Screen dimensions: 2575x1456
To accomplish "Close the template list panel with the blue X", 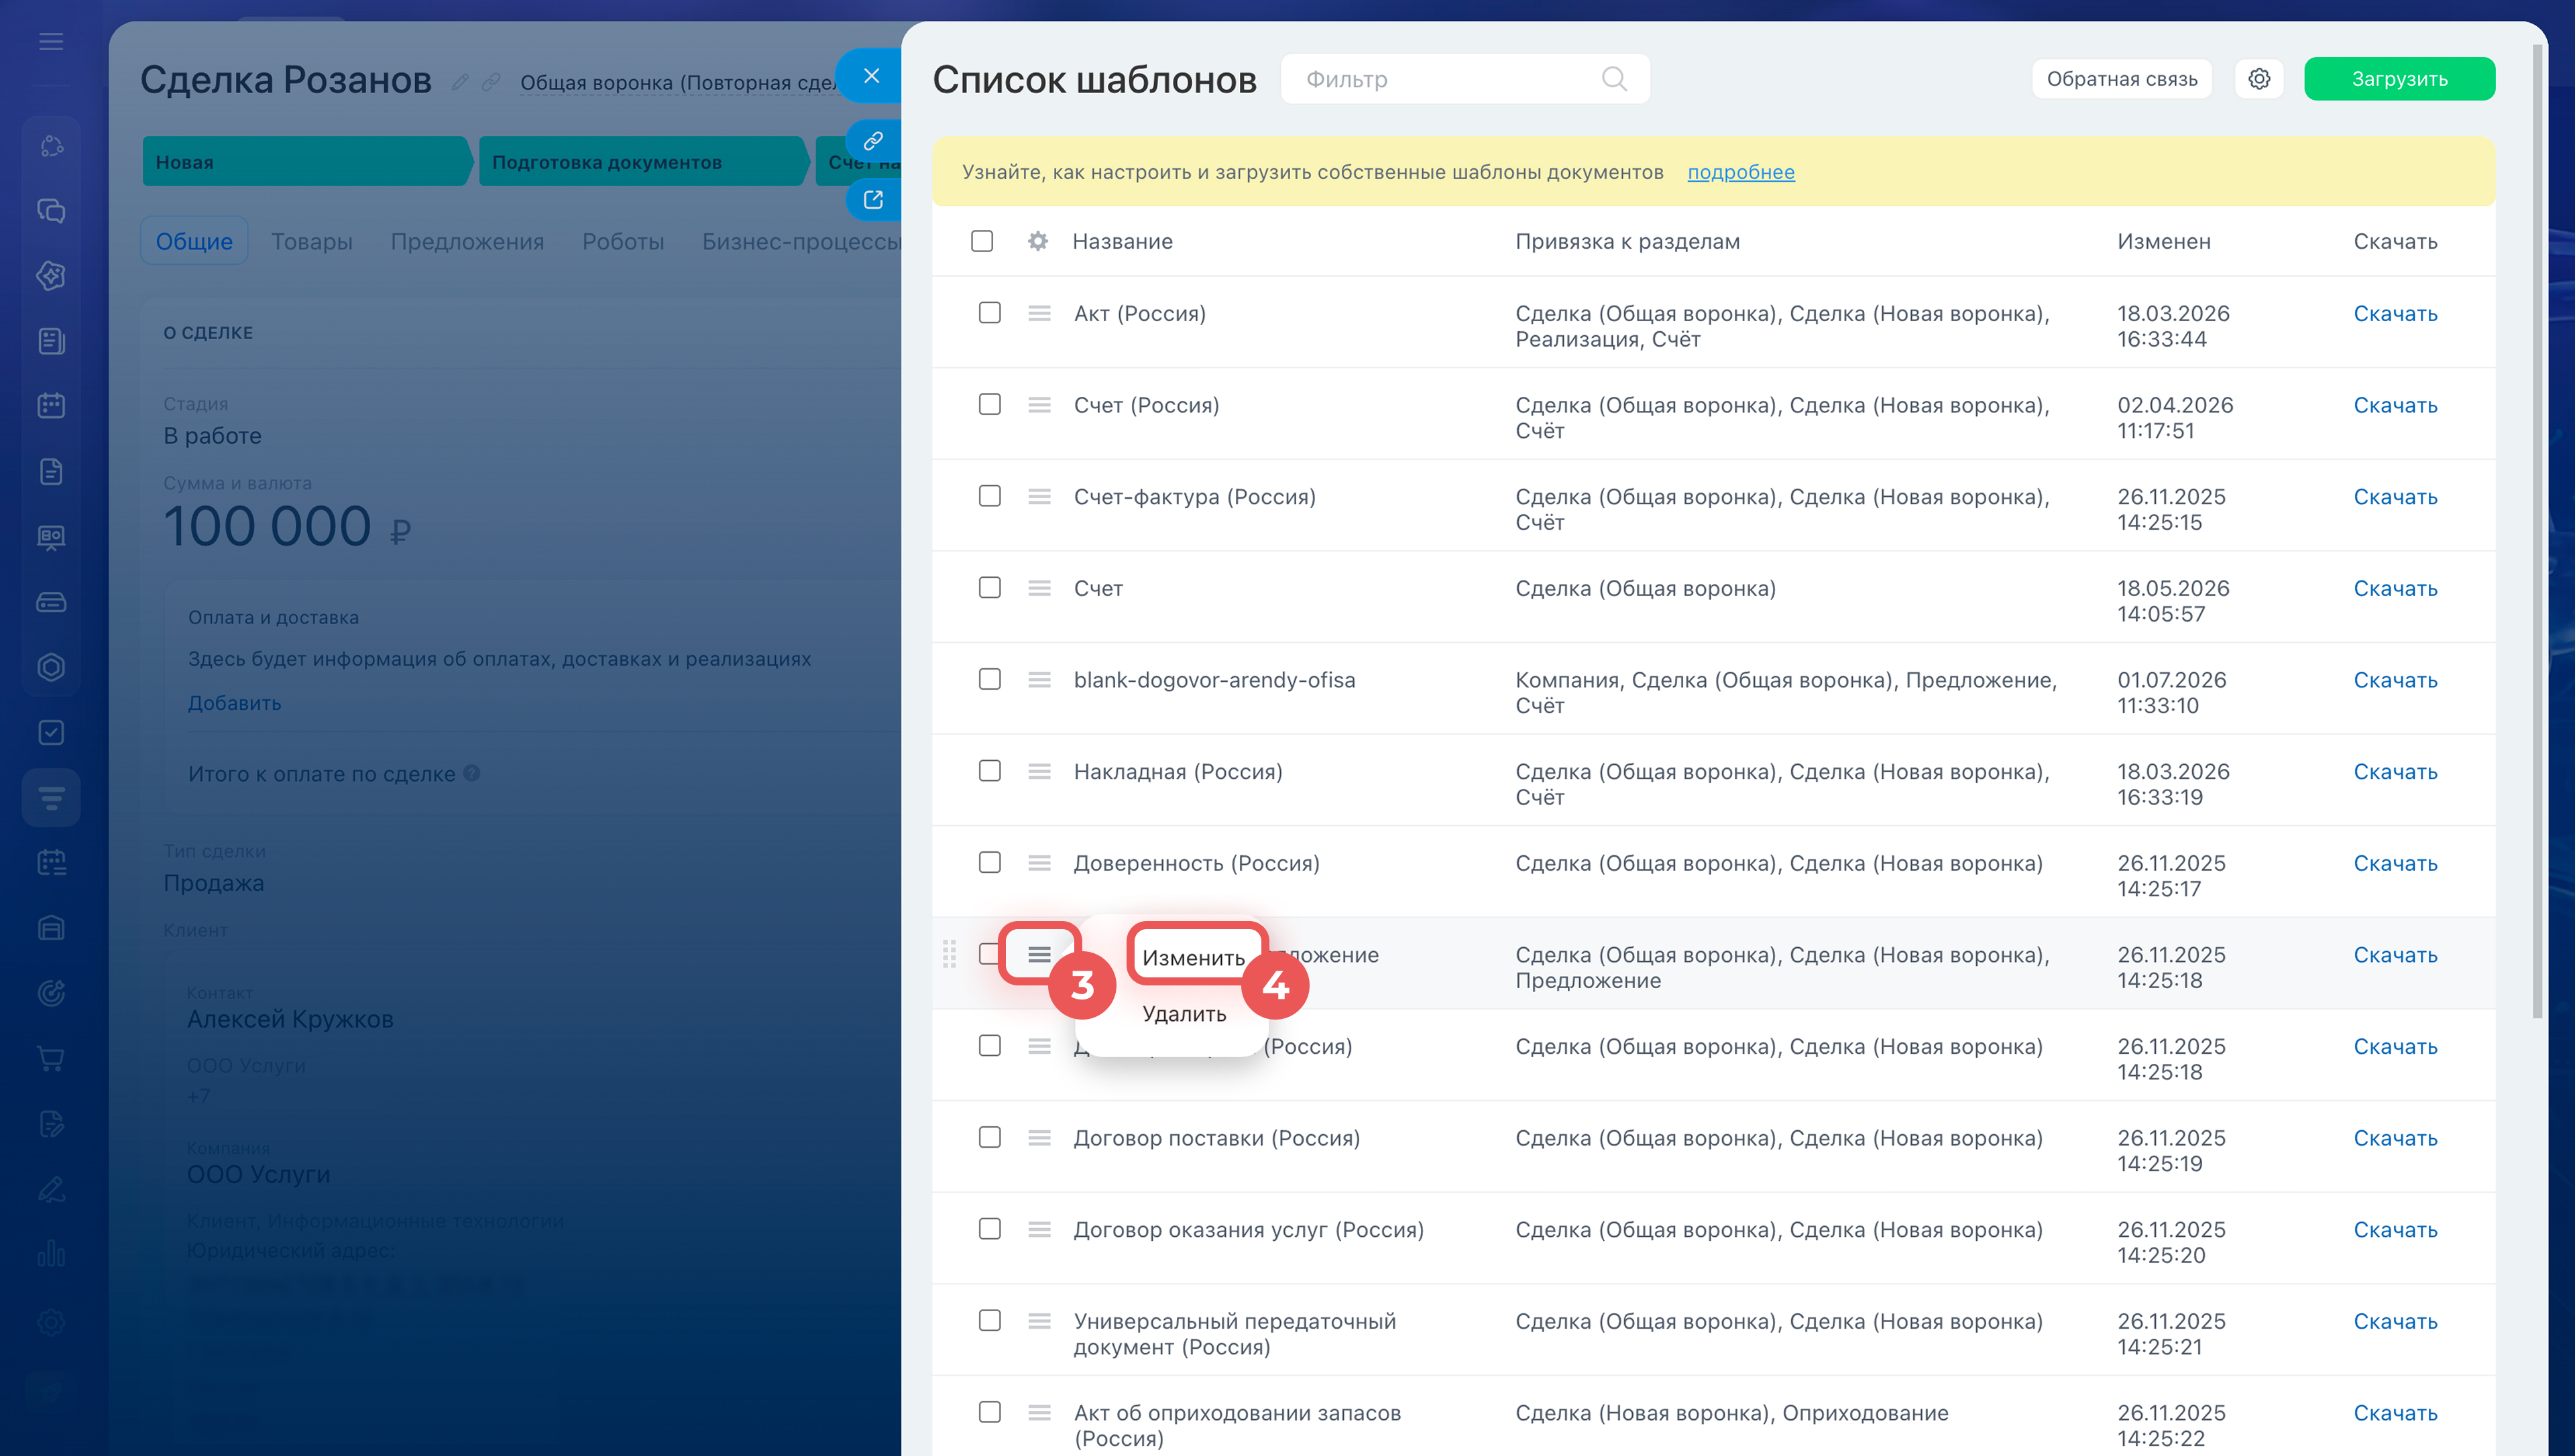I will point(871,76).
